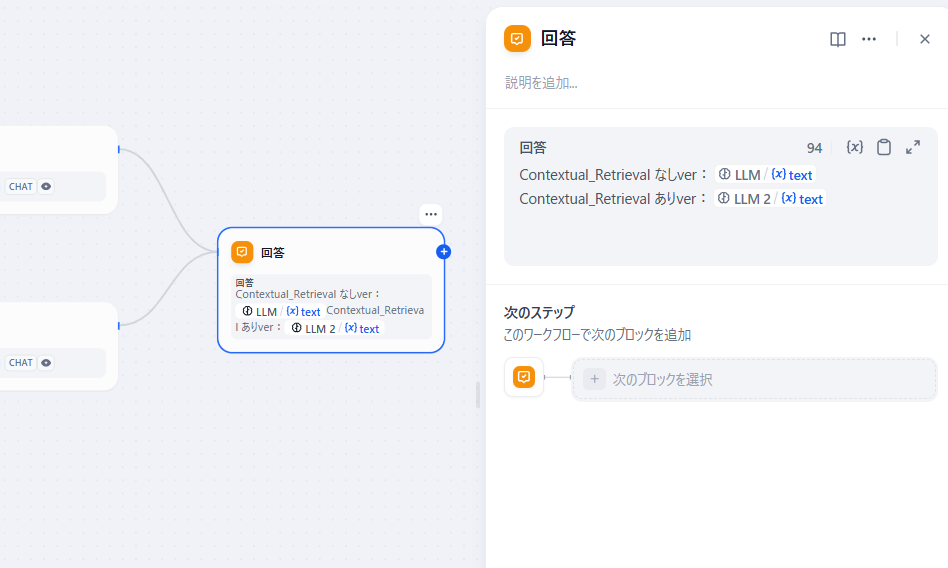This screenshot has height=568, width=948.
Task: Toggle the eye icon on the upper CHAT node
Action: pyautogui.click(x=46, y=186)
